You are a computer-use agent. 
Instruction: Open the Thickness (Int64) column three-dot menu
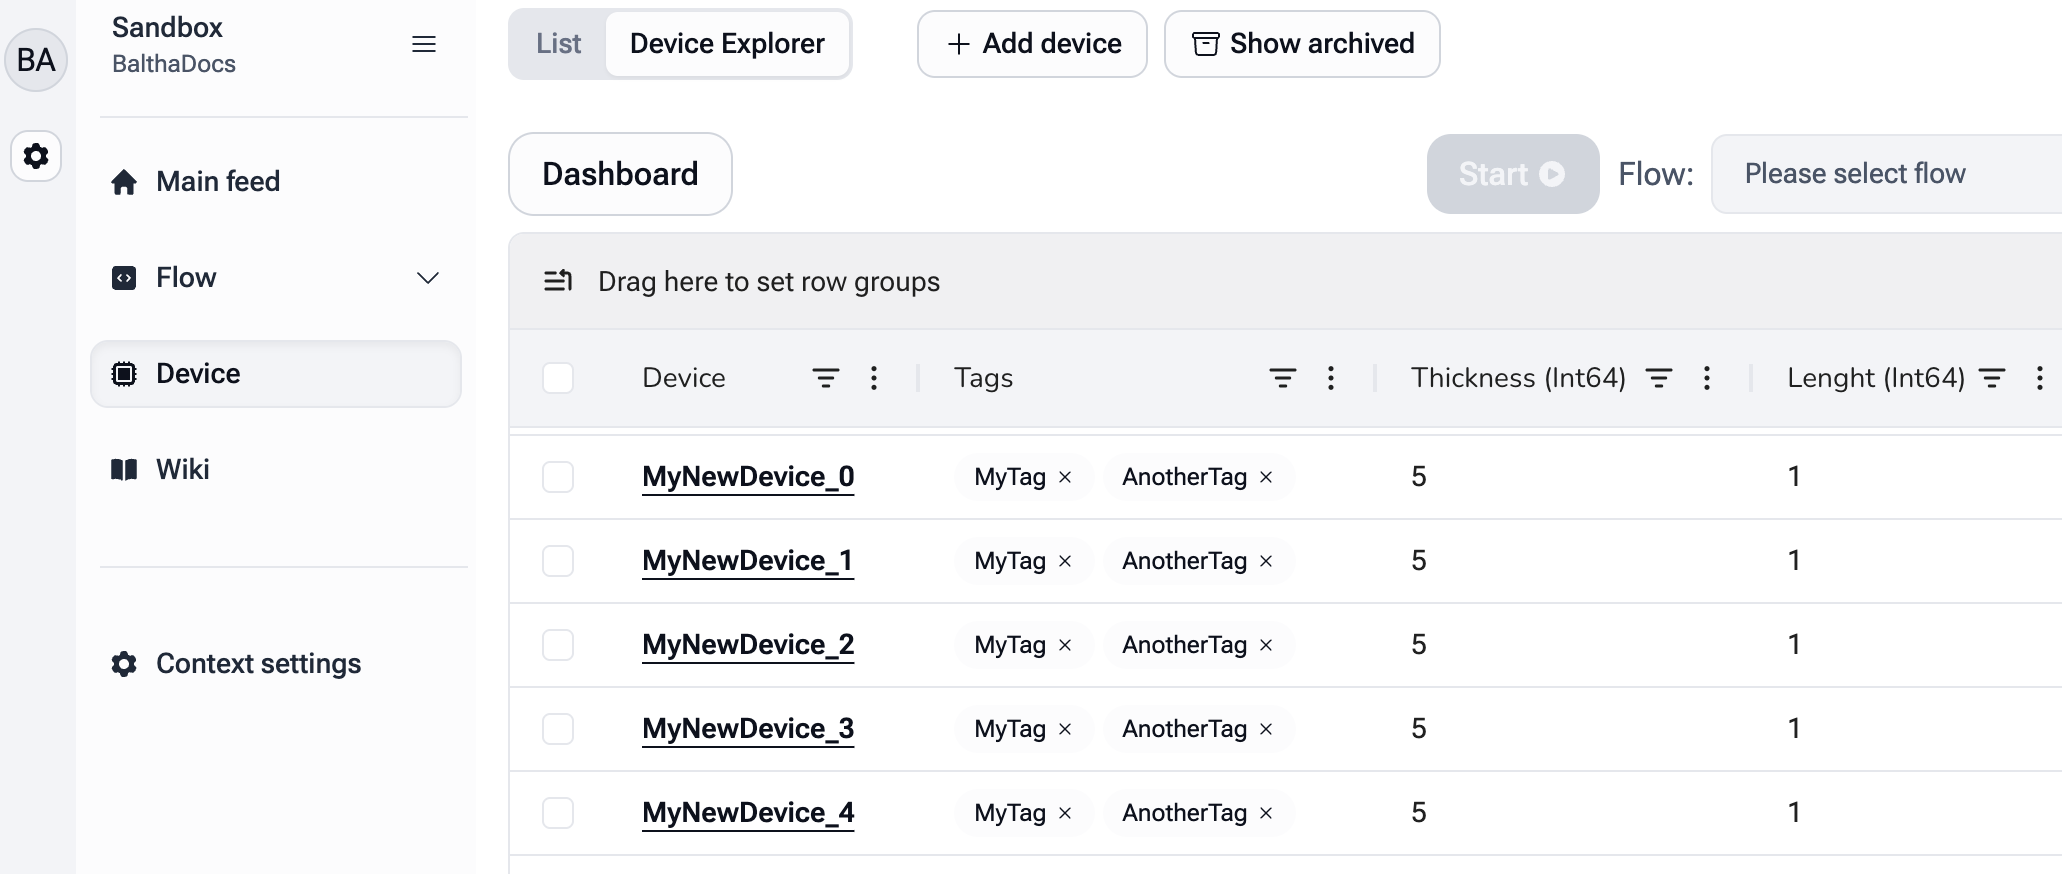coord(1707,378)
